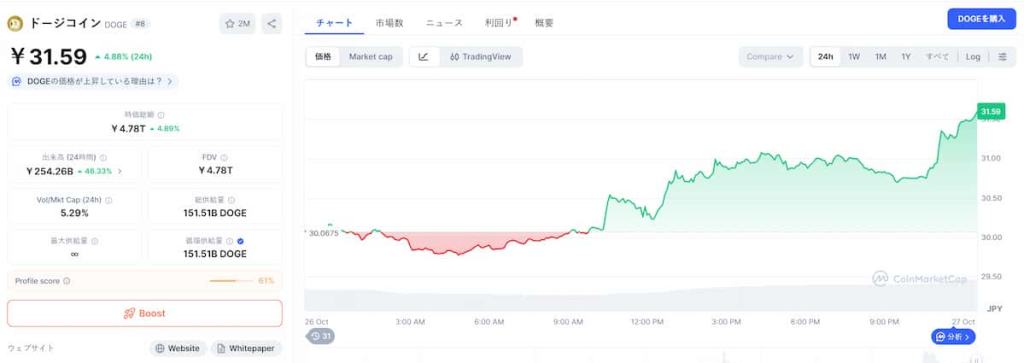Show info icon next to FDV

tap(224, 157)
